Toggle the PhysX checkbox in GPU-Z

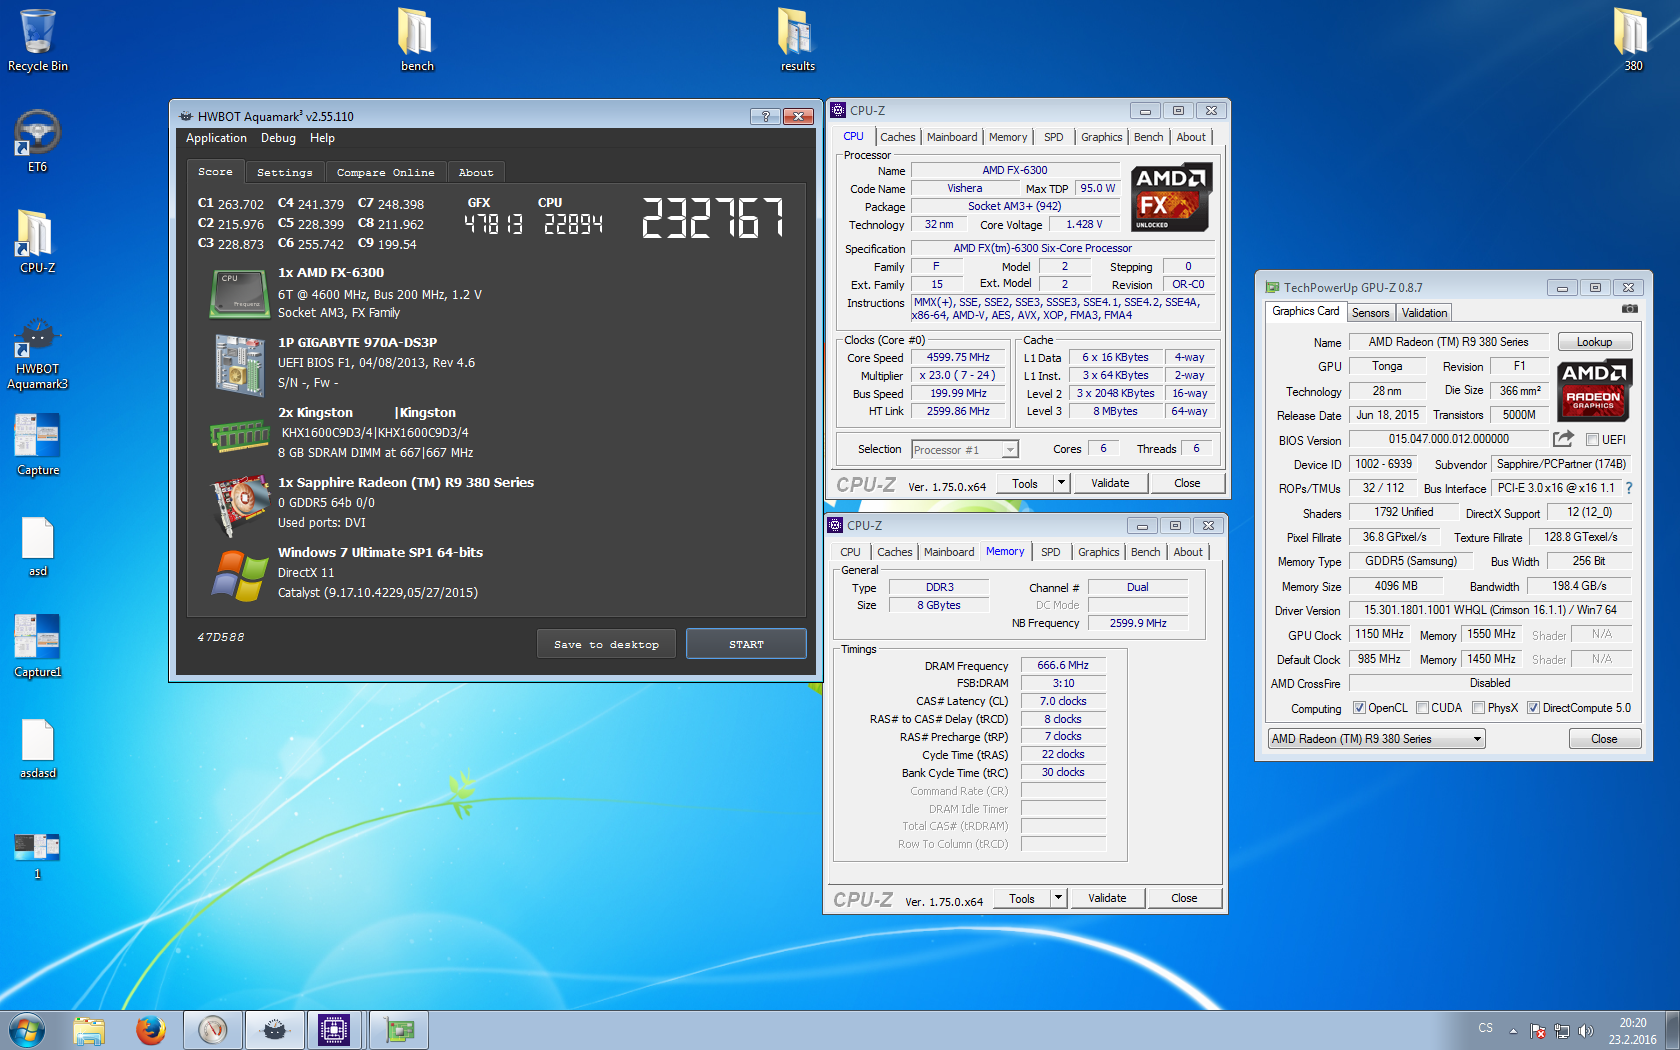point(1478,708)
